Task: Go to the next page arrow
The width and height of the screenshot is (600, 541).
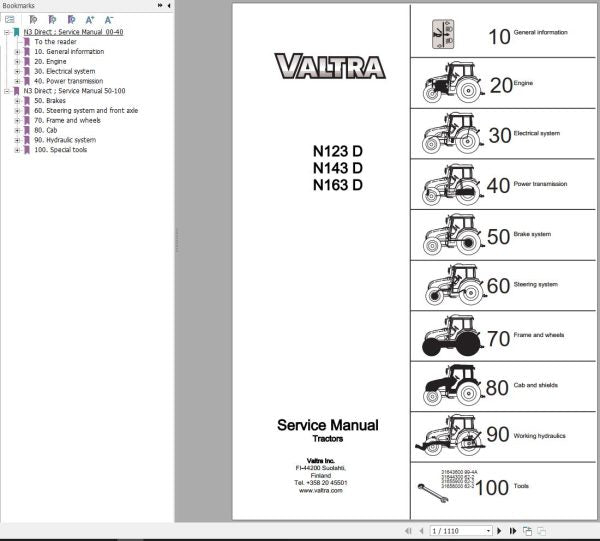Action: coord(500,530)
